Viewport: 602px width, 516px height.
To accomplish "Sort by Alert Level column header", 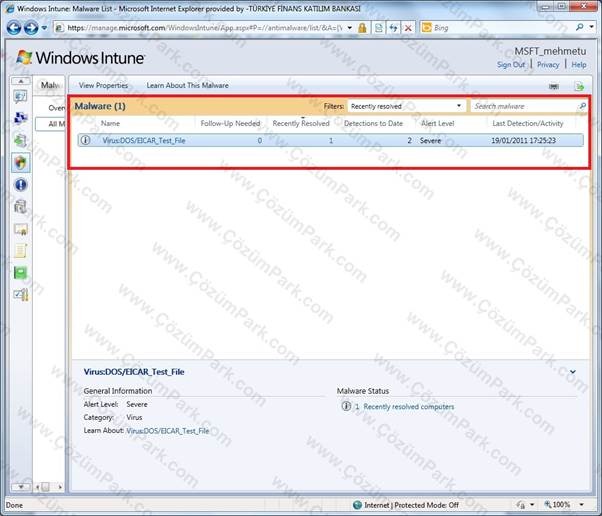I will click(437, 123).
